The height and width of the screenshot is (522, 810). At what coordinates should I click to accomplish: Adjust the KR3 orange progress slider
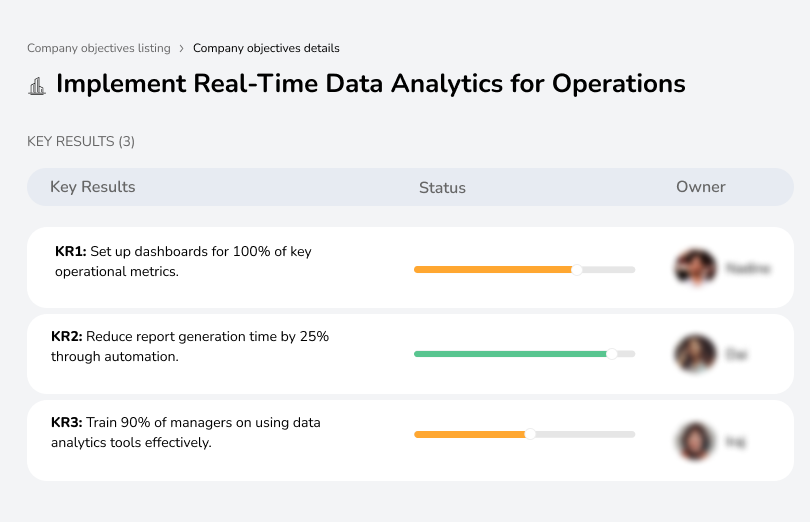530,435
